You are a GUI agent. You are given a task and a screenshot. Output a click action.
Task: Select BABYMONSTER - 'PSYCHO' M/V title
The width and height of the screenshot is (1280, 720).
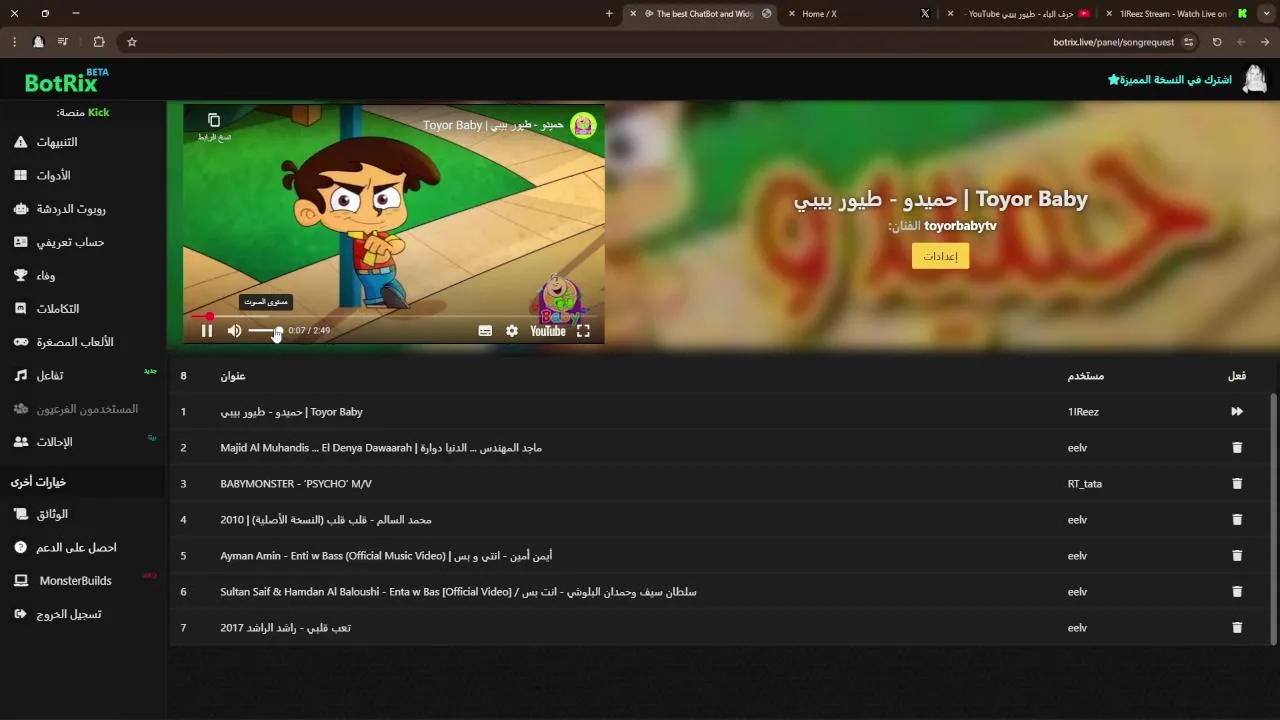click(x=296, y=484)
